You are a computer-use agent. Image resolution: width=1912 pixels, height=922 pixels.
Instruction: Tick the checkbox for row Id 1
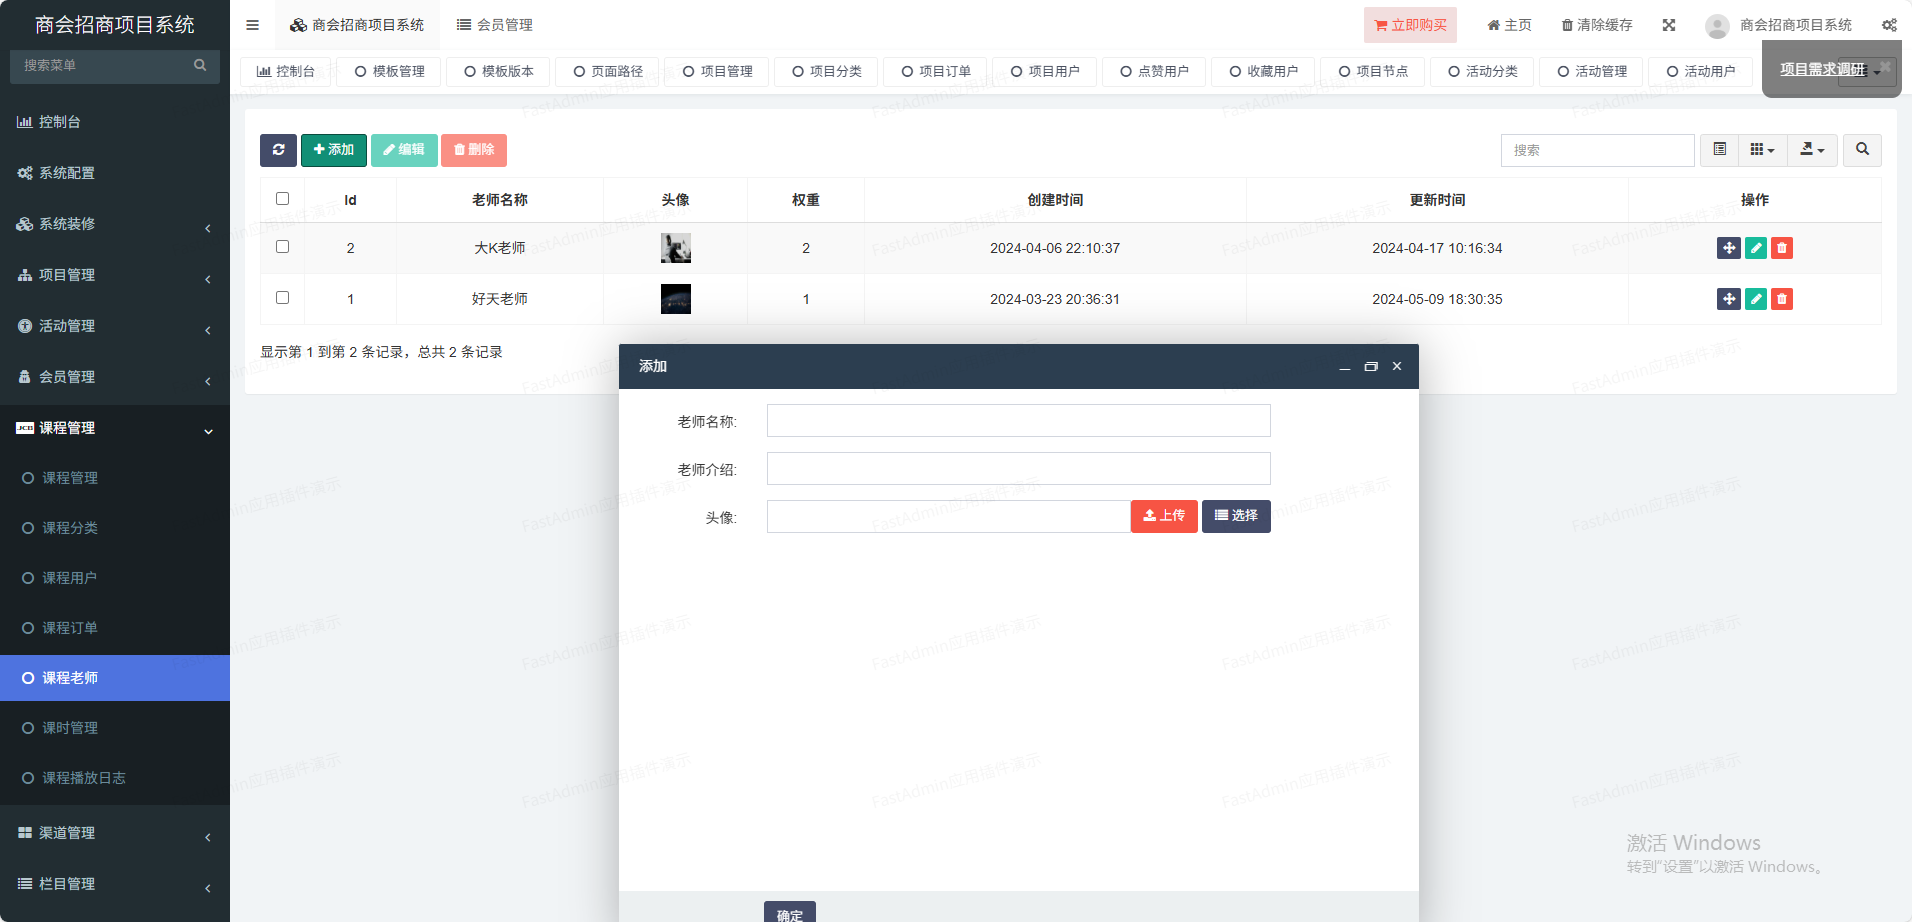pyautogui.click(x=282, y=298)
